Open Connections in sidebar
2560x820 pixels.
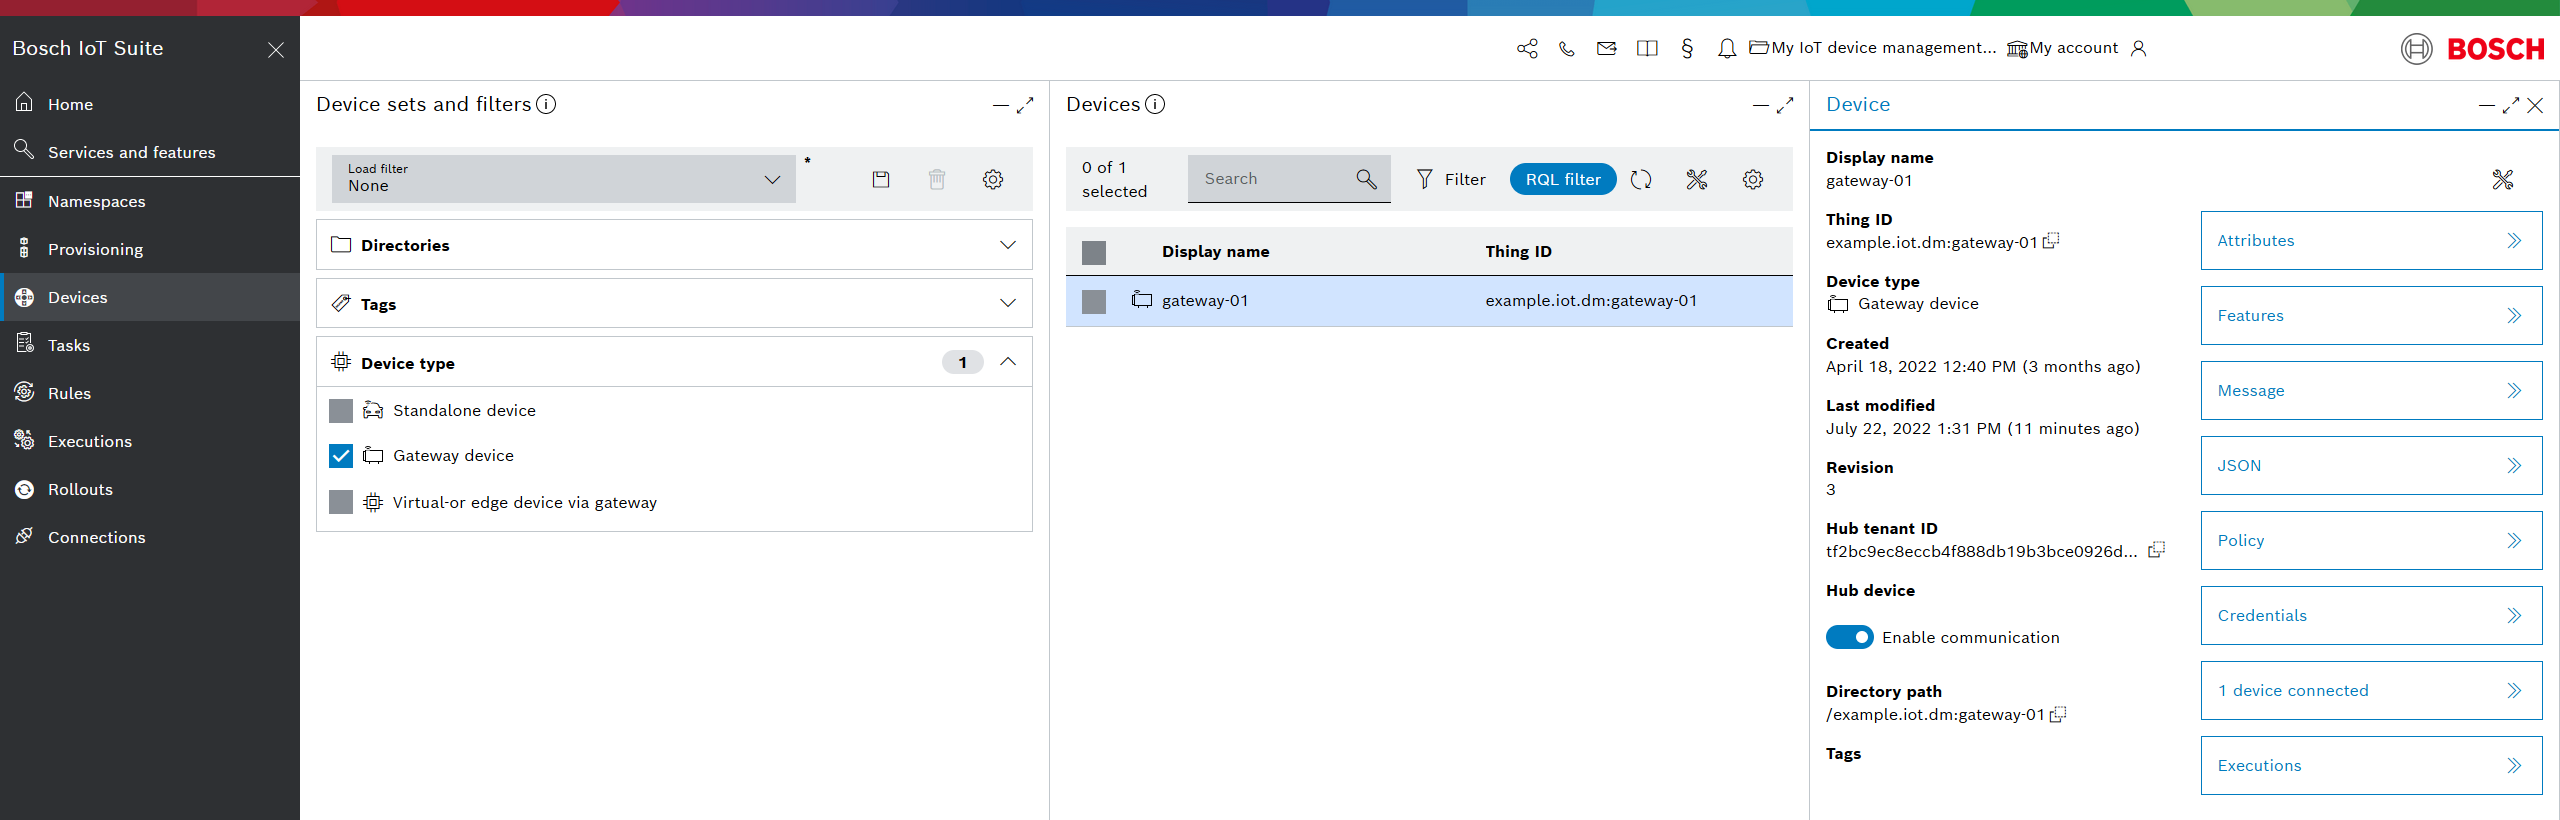[x=150, y=537]
